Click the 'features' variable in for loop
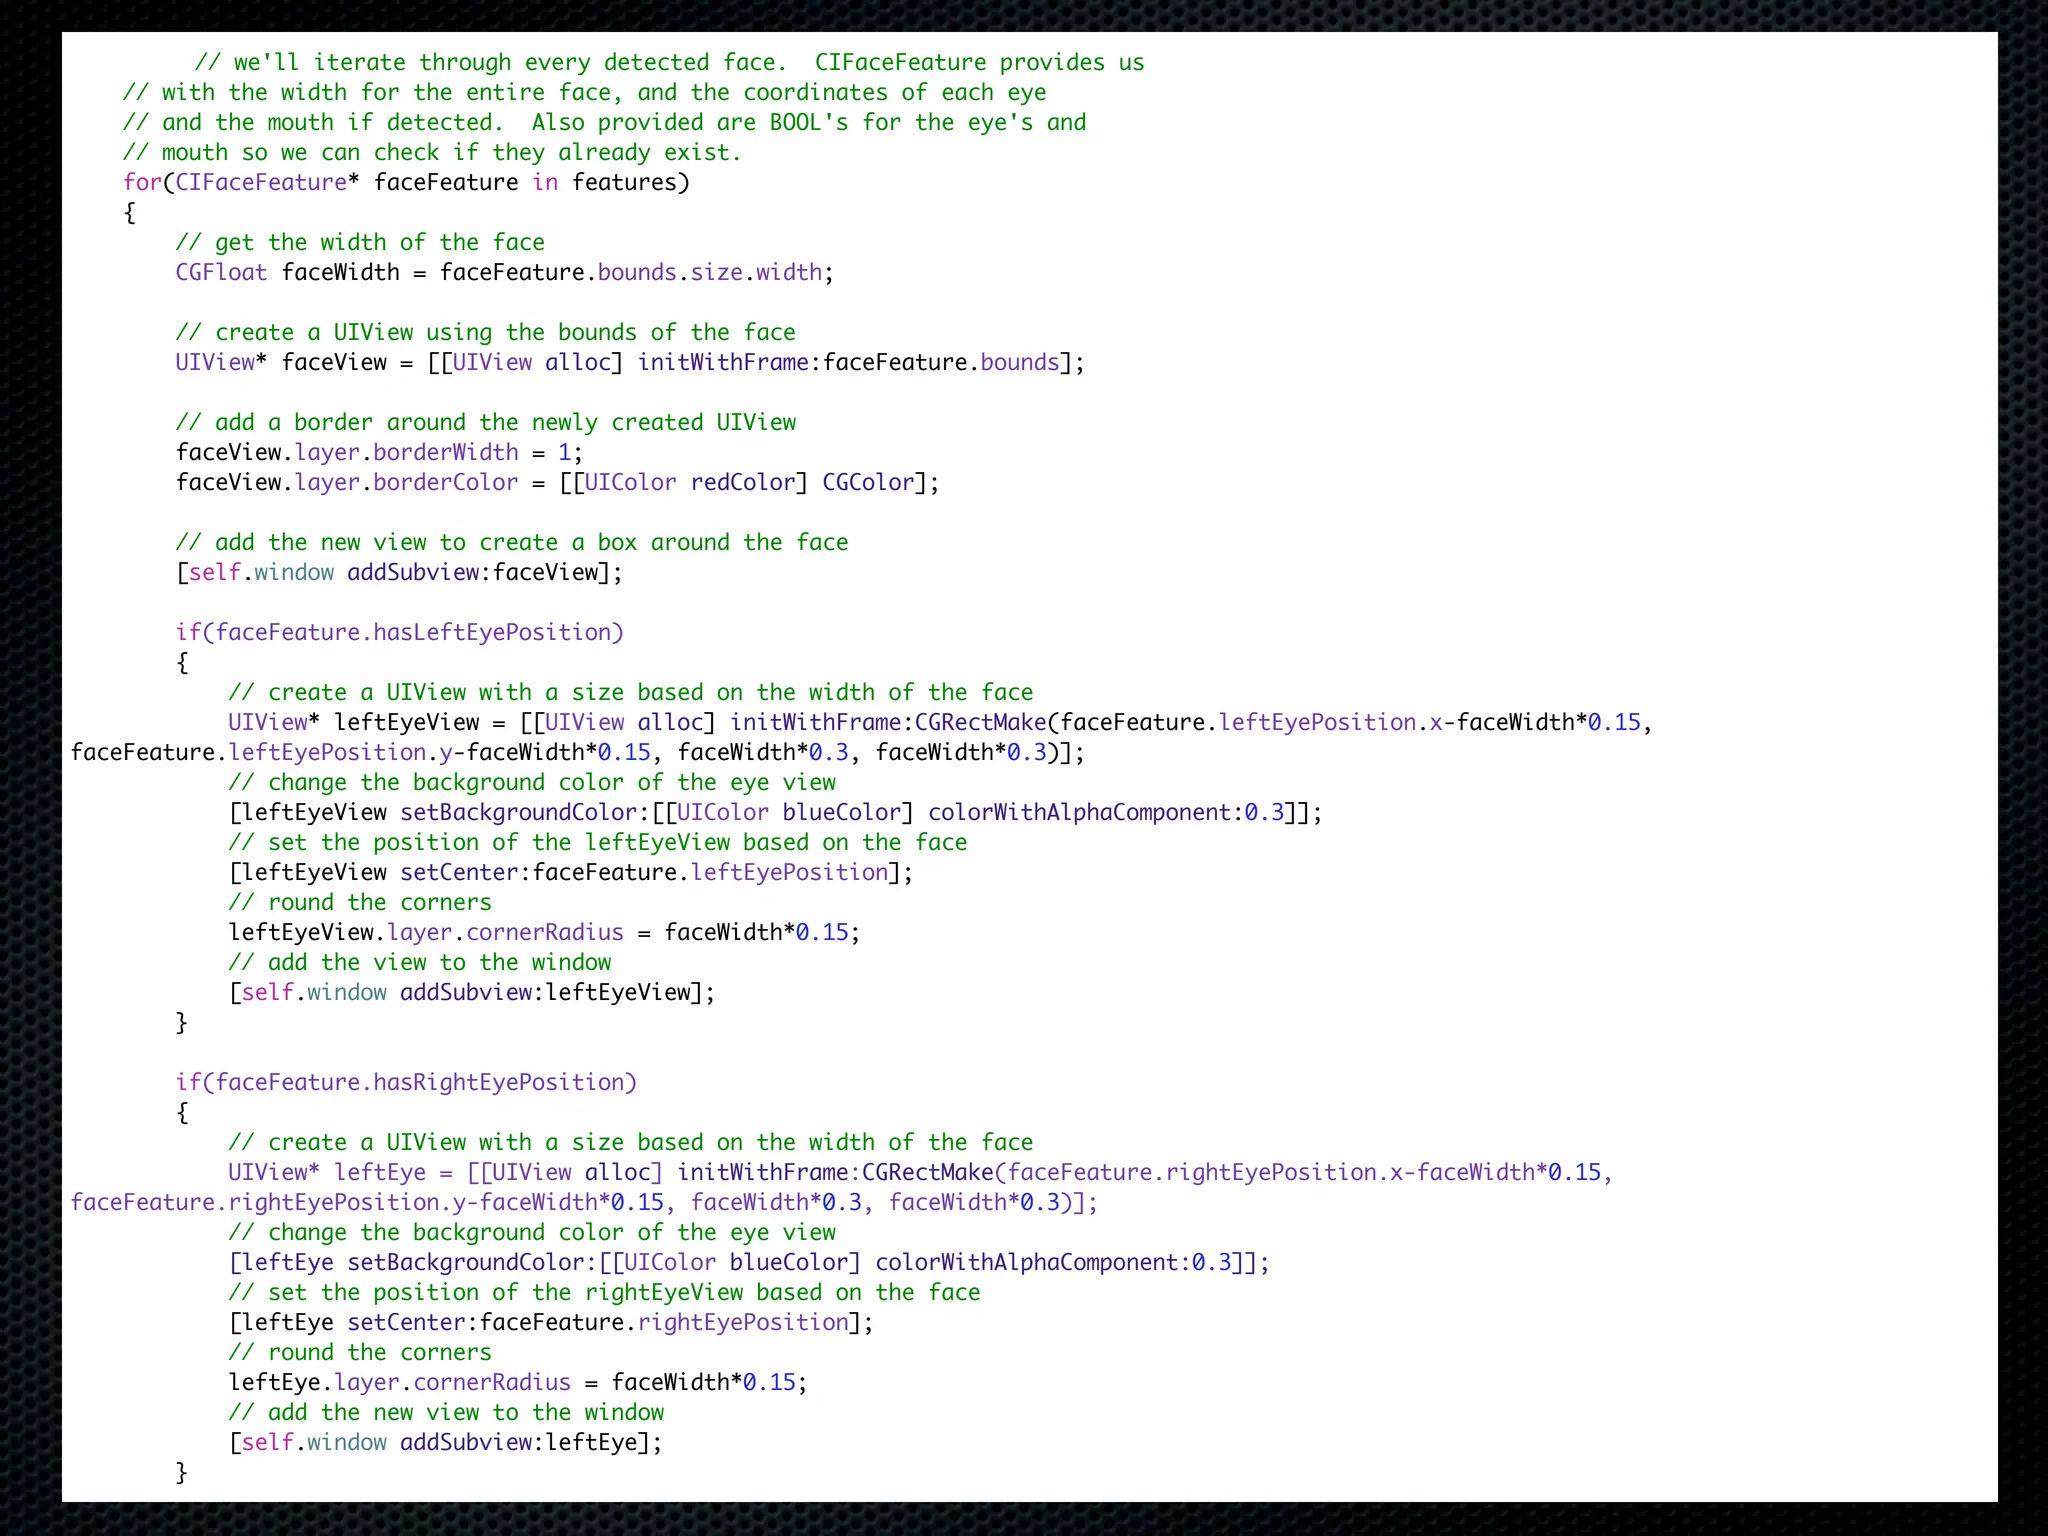The height and width of the screenshot is (1536, 2048). (x=625, y=182)
